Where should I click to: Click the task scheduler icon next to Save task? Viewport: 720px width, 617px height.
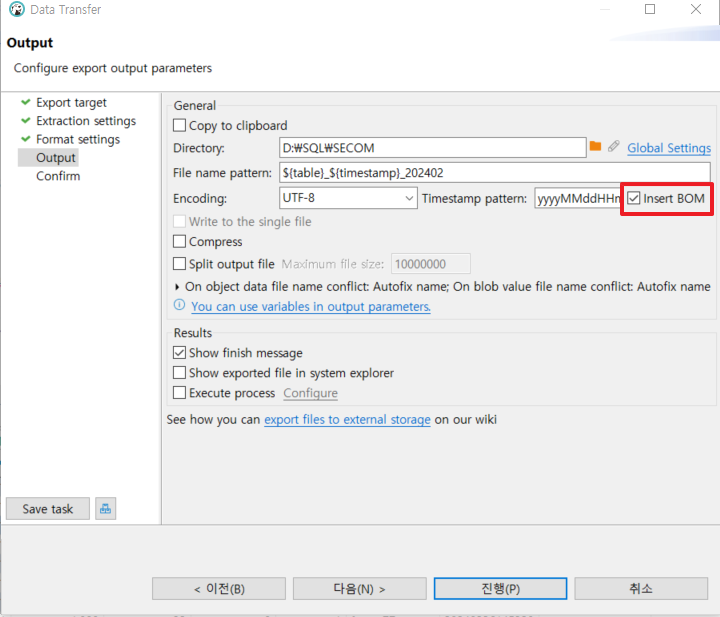pyautogui.click(x=106, y=509)
